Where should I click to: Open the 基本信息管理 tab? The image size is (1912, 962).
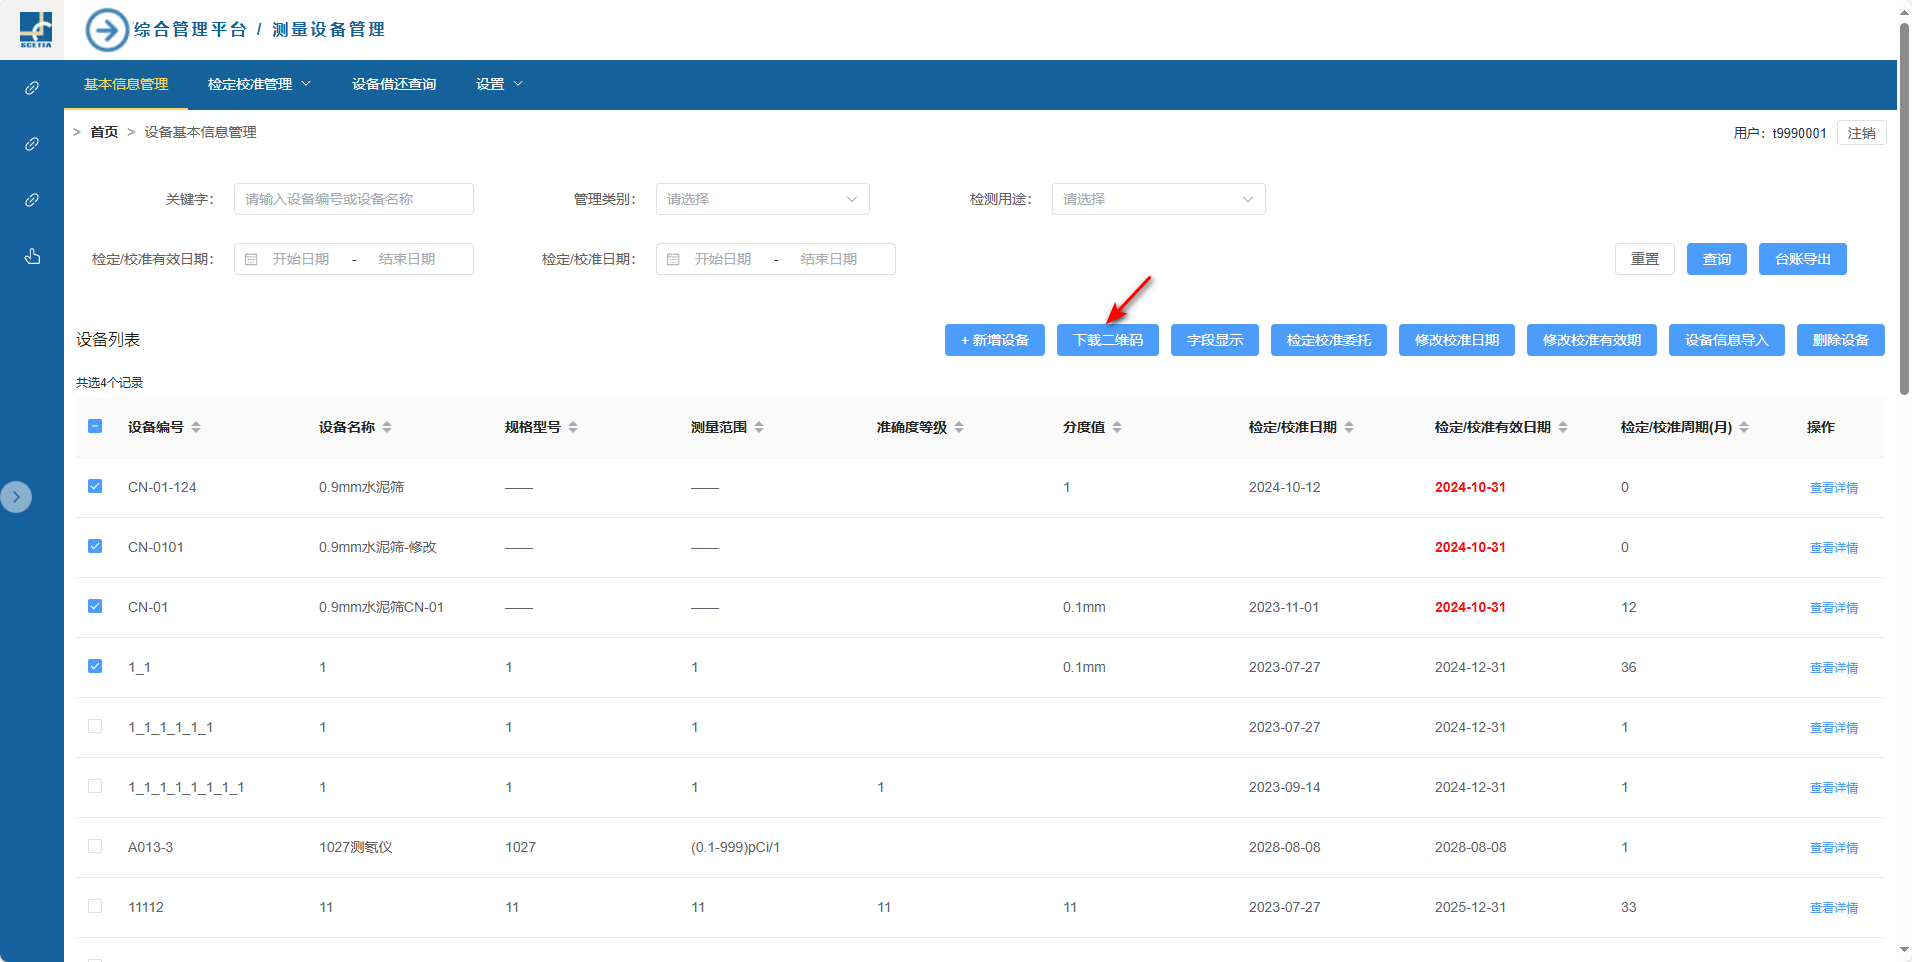pyautogui.click(x=126, y=84)
